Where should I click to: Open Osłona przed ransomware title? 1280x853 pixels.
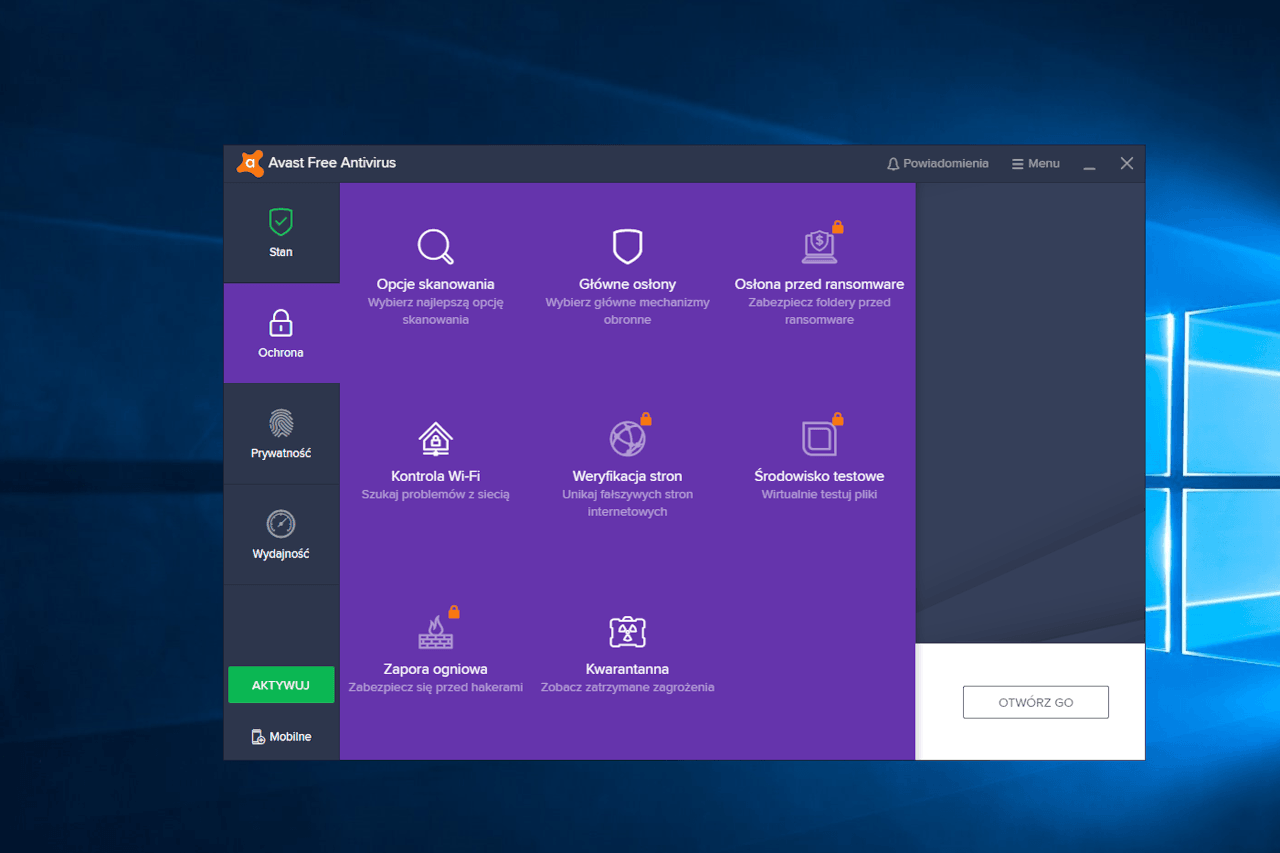pos(819,284)
